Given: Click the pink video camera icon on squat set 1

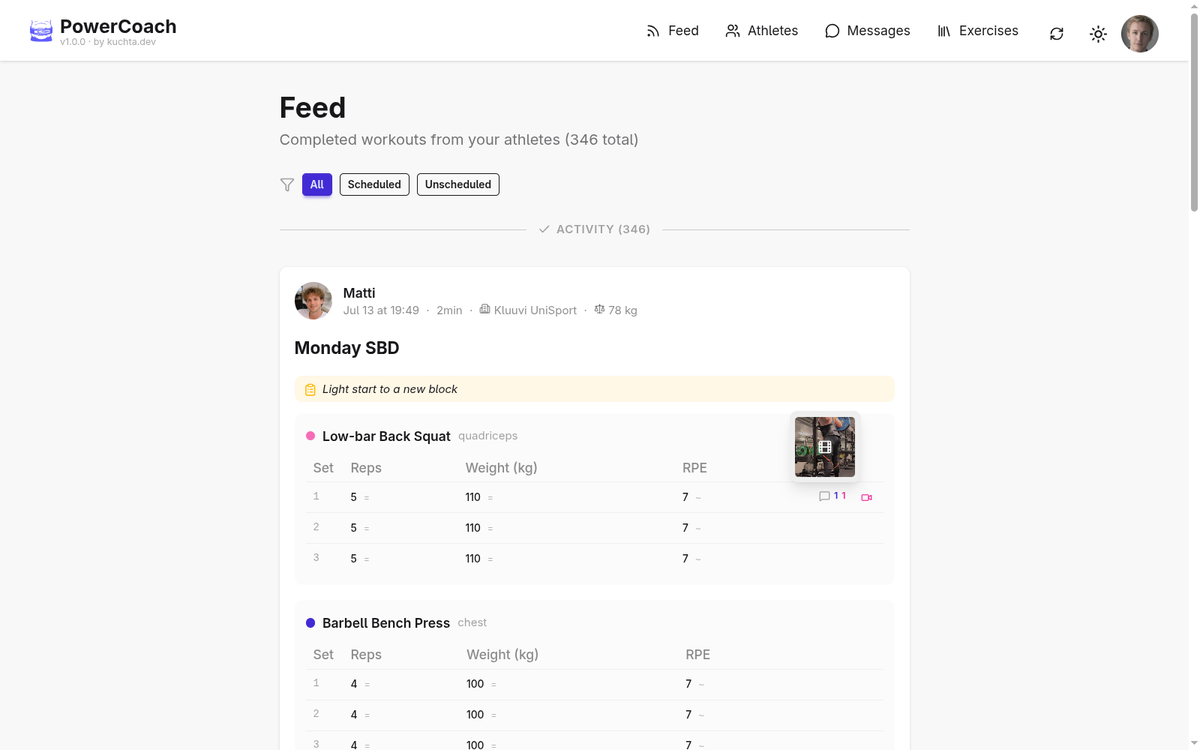Looking at the screenshot, I should (x=866, y=497).
